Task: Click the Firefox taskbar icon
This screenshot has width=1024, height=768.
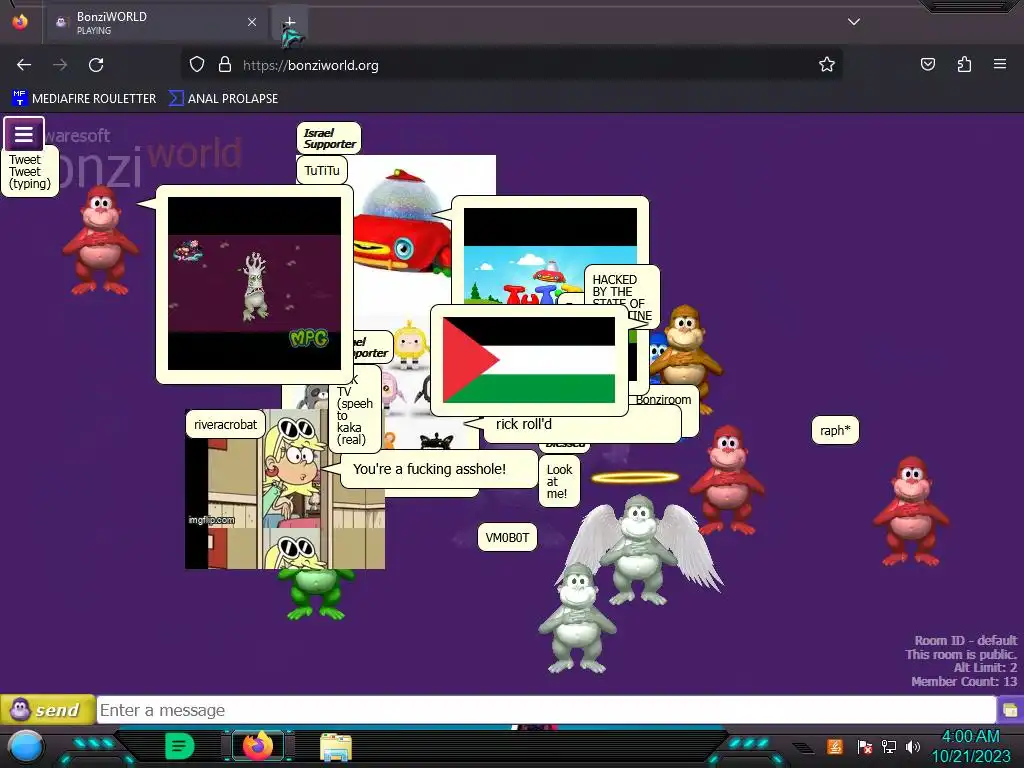Action: (257, 746)
